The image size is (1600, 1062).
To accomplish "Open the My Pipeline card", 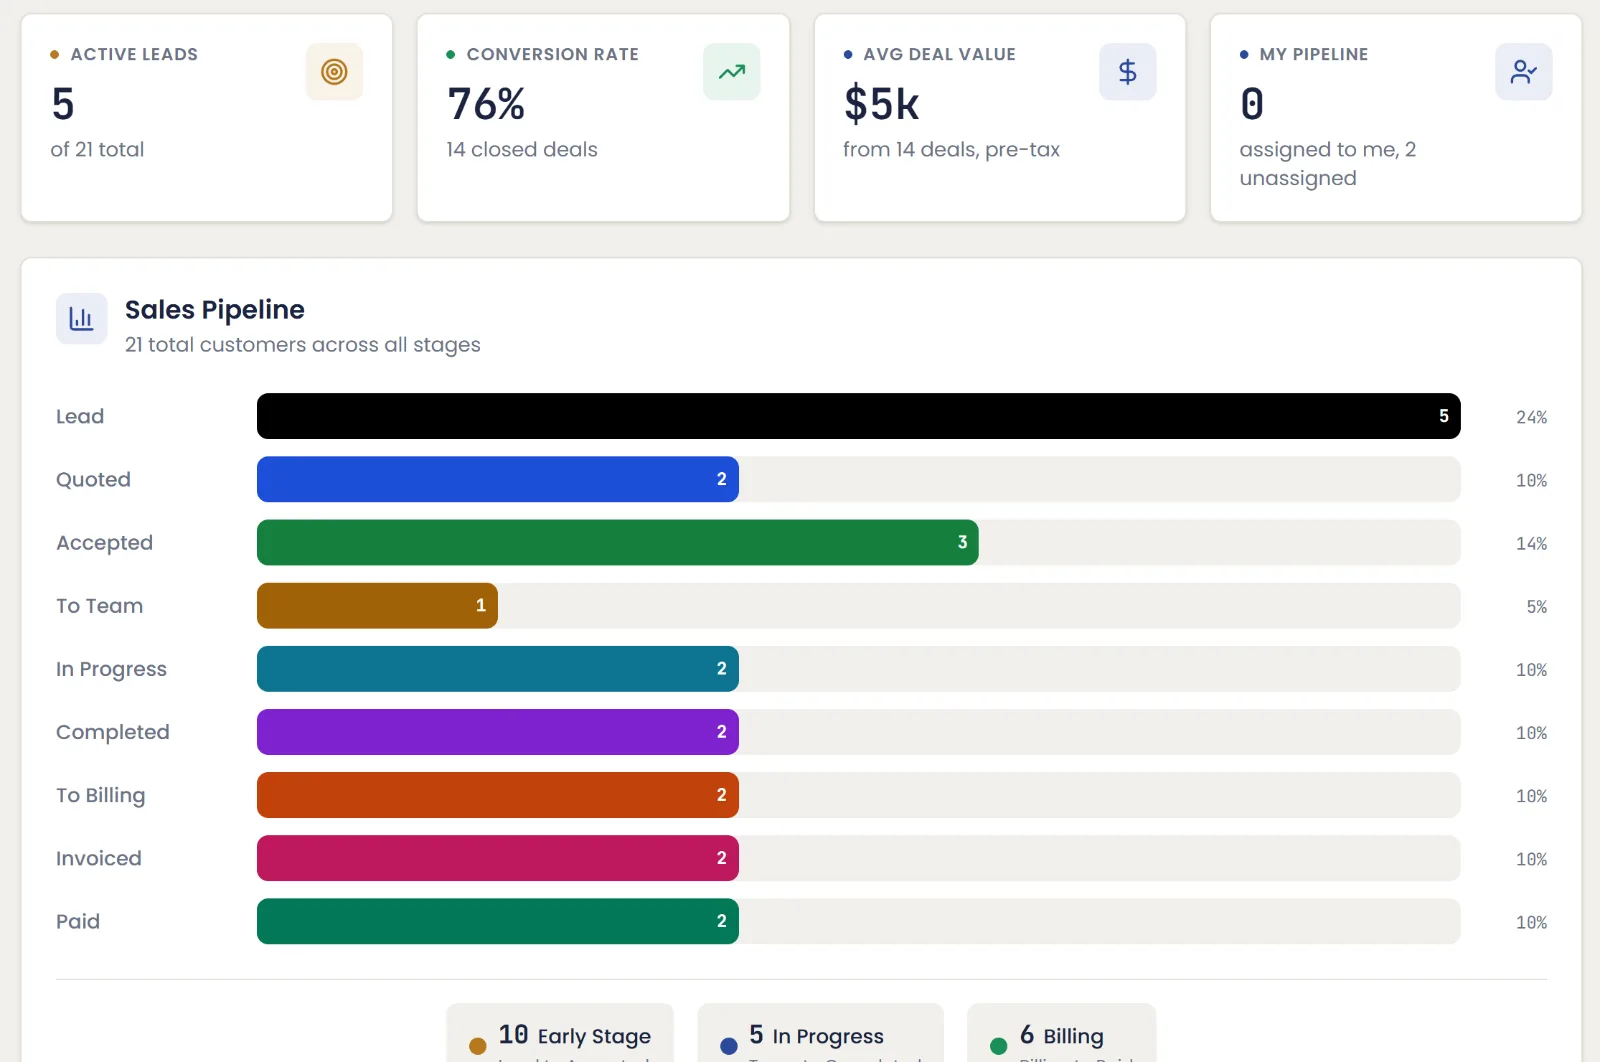I will pos(1396,118).
